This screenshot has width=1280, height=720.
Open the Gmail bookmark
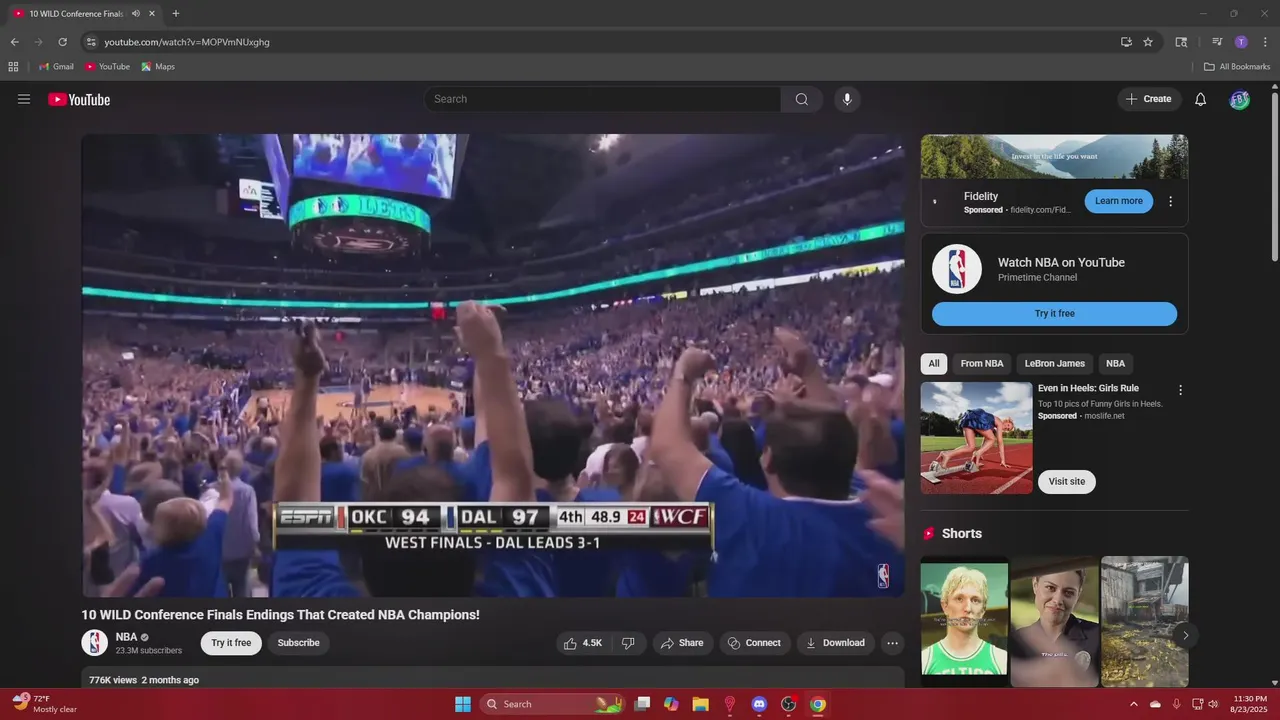click(x=56, y=67)
